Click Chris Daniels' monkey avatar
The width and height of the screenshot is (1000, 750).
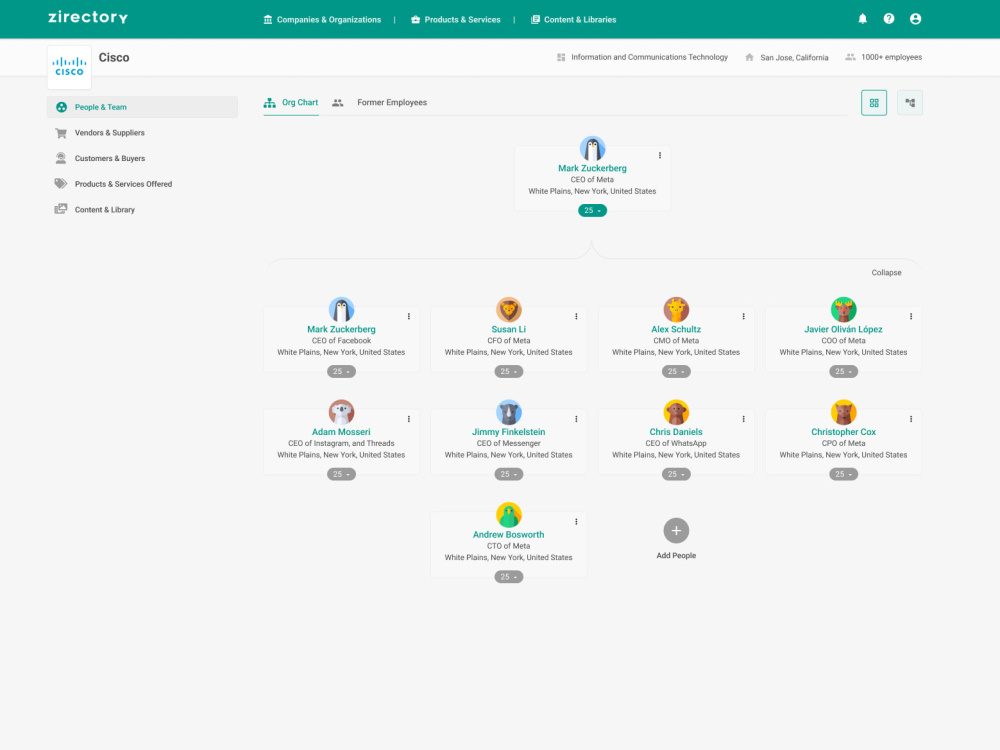click(676, 413)
